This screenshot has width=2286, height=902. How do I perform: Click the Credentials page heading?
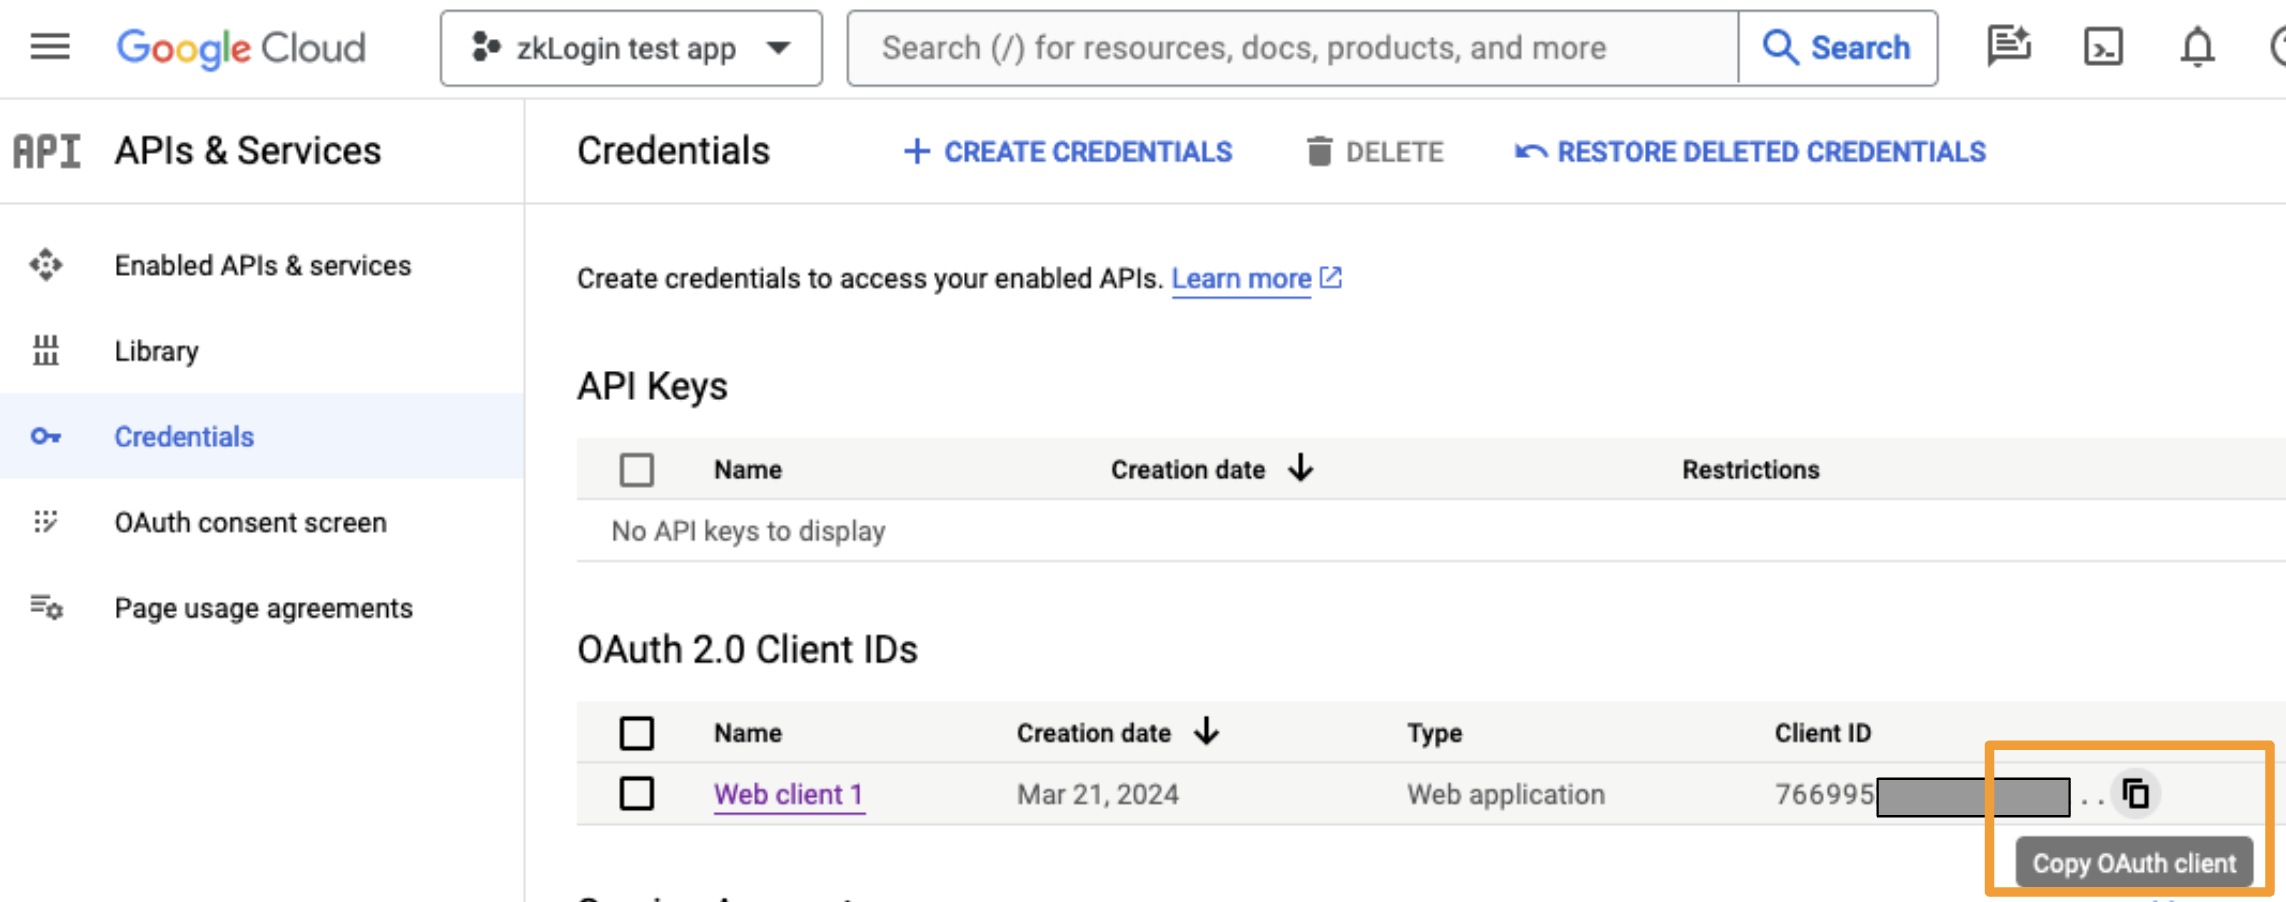[673, 151]
